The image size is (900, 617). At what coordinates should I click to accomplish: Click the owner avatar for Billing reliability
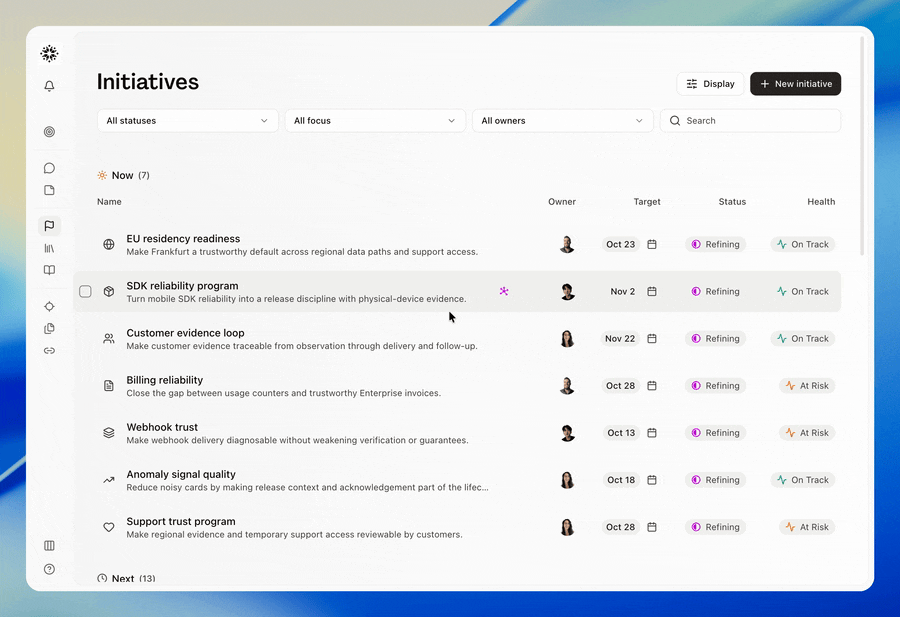(567, 386)
